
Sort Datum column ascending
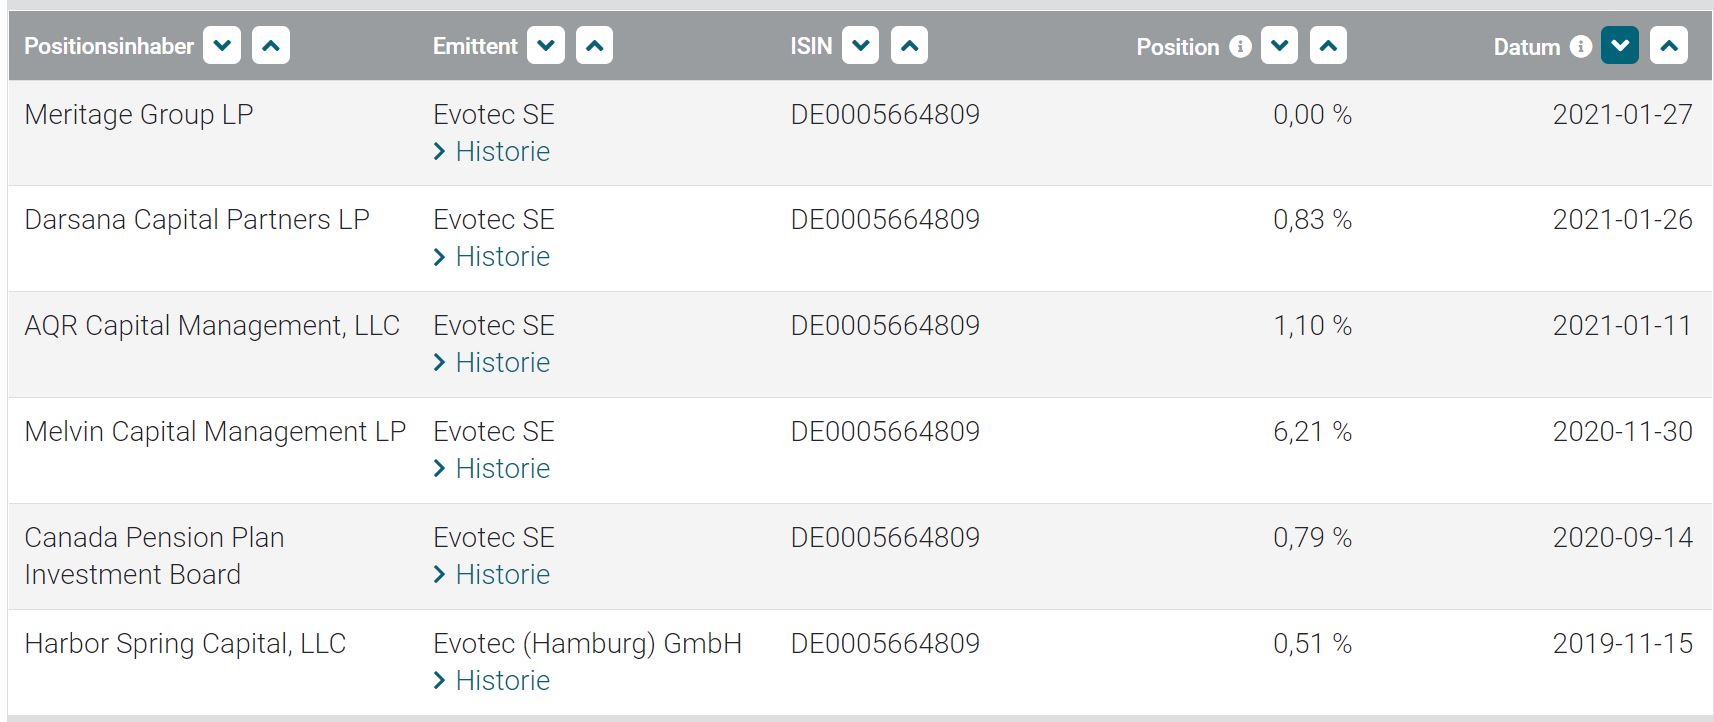(x=1669, y=46)
